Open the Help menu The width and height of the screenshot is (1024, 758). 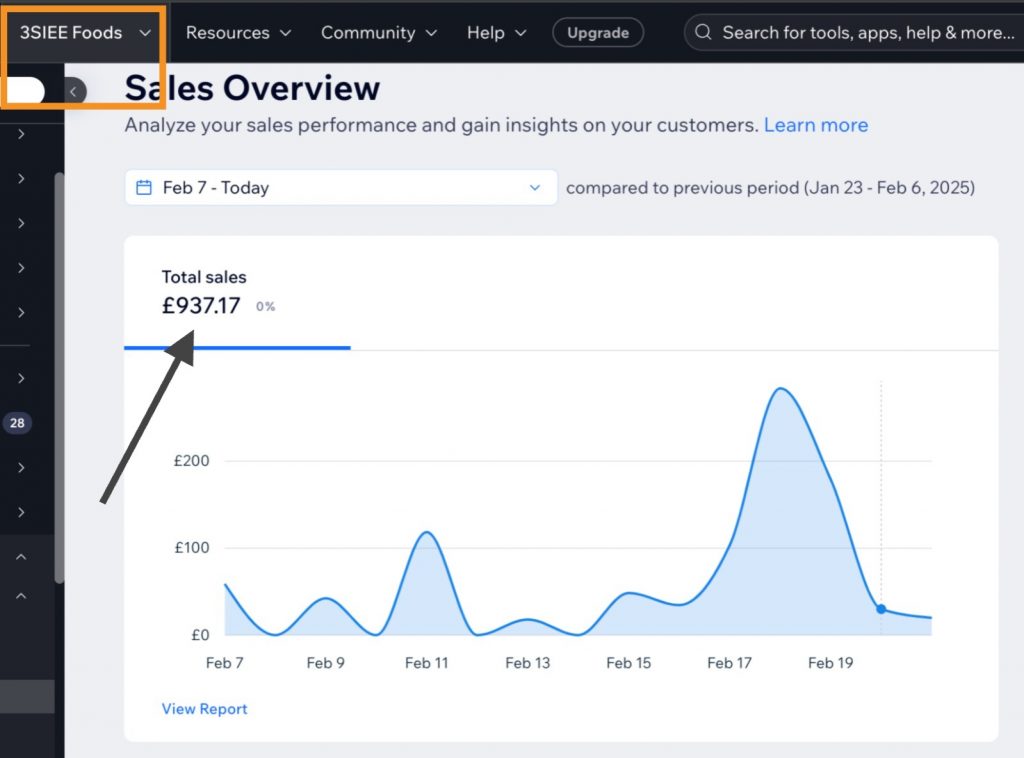coord(496,33)
